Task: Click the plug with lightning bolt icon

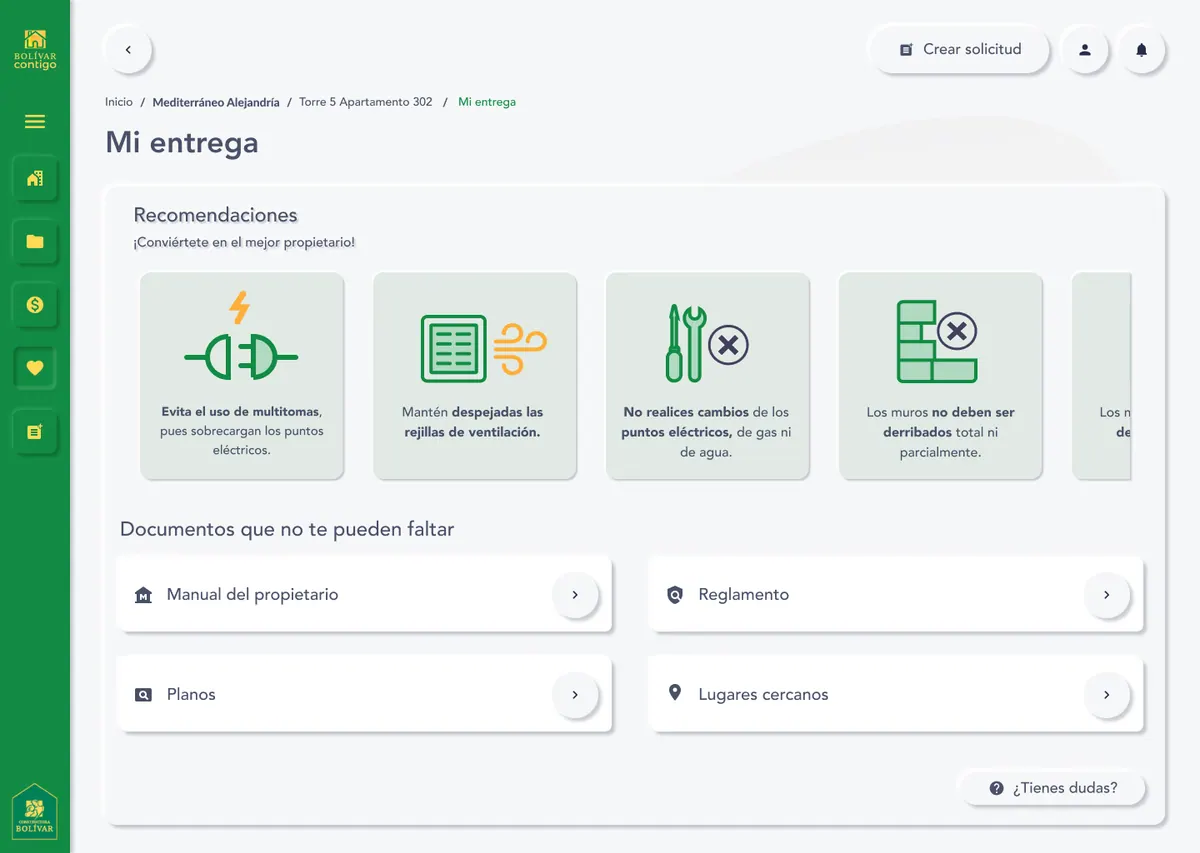Action: (x=241, y=337)
